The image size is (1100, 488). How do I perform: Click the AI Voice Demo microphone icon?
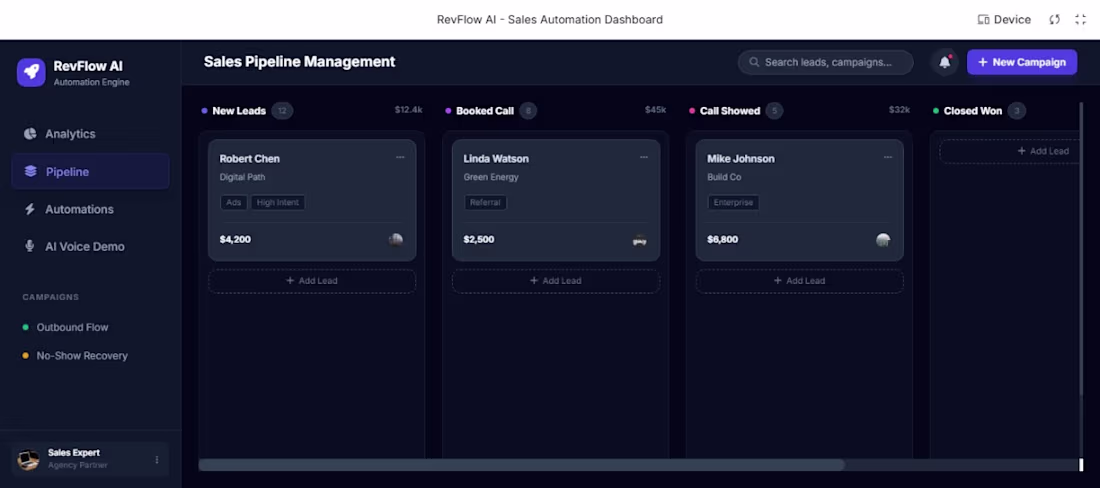point(29,246)
